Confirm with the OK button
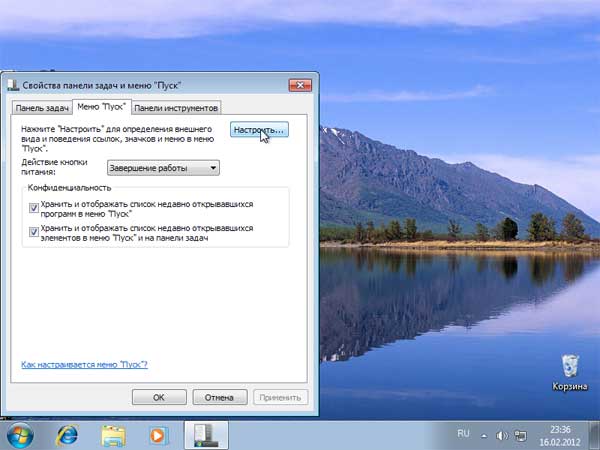 pyautogui.click(x=159, y=397)
